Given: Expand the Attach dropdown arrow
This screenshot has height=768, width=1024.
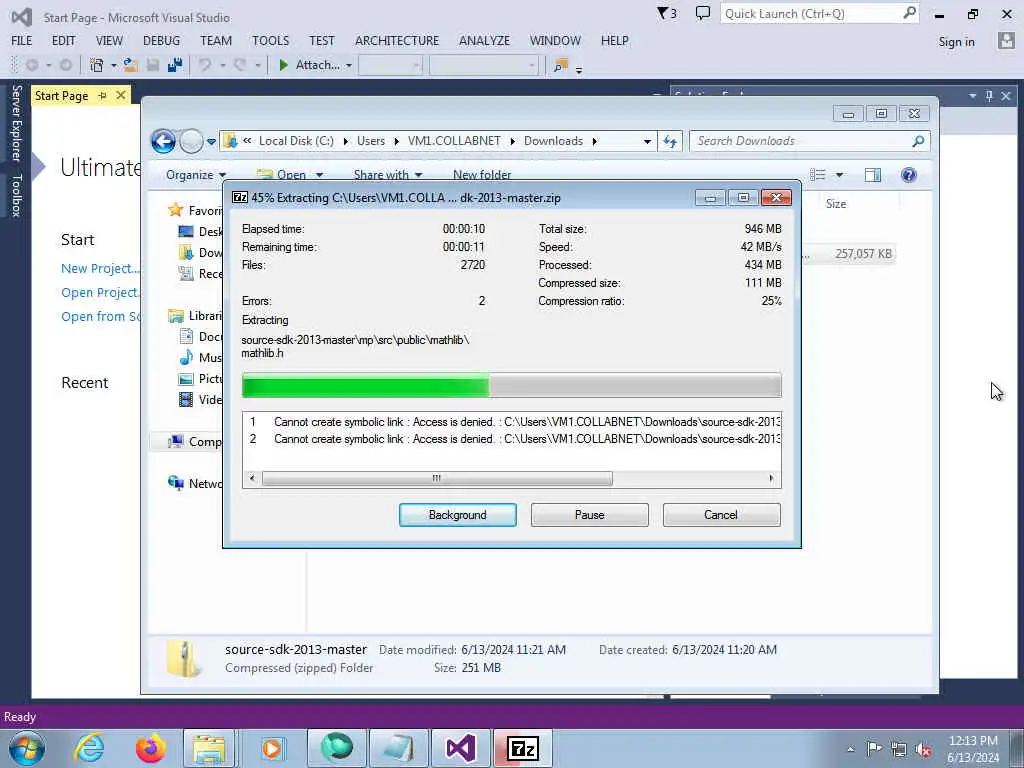Looking at the screenshot, I should click(349, 65).
